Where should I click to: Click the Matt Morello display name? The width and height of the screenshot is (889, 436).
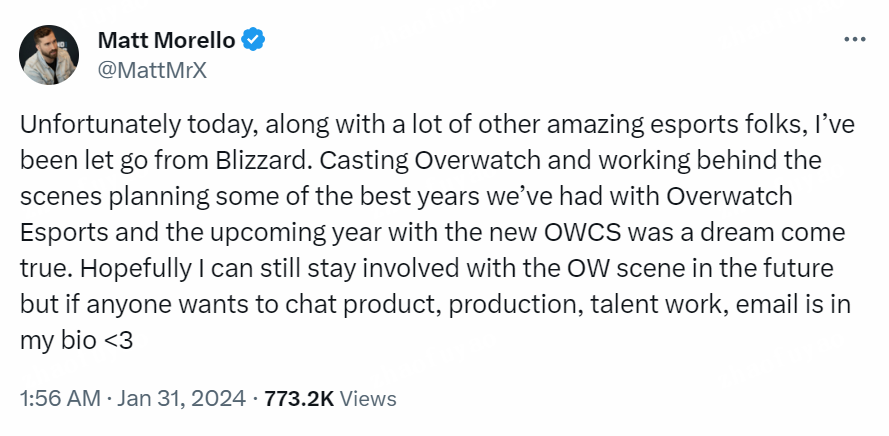pos(166,40)
